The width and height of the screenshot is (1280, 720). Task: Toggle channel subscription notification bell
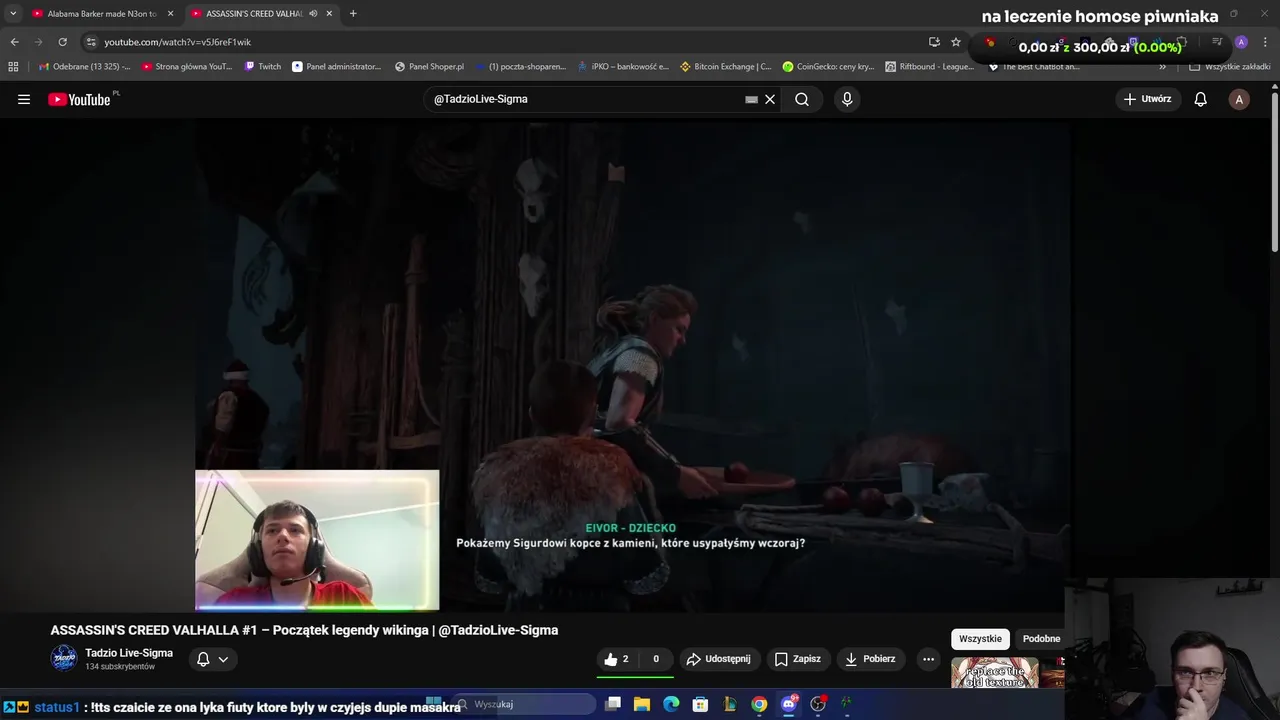(x=213, y=659)
